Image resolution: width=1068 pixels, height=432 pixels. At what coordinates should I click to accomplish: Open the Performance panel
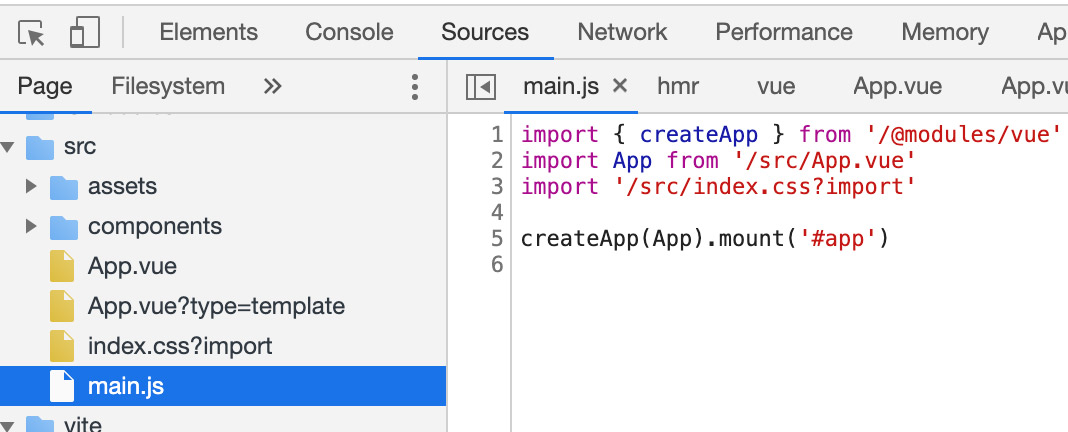pyautogui.click(x=784, y=32)
